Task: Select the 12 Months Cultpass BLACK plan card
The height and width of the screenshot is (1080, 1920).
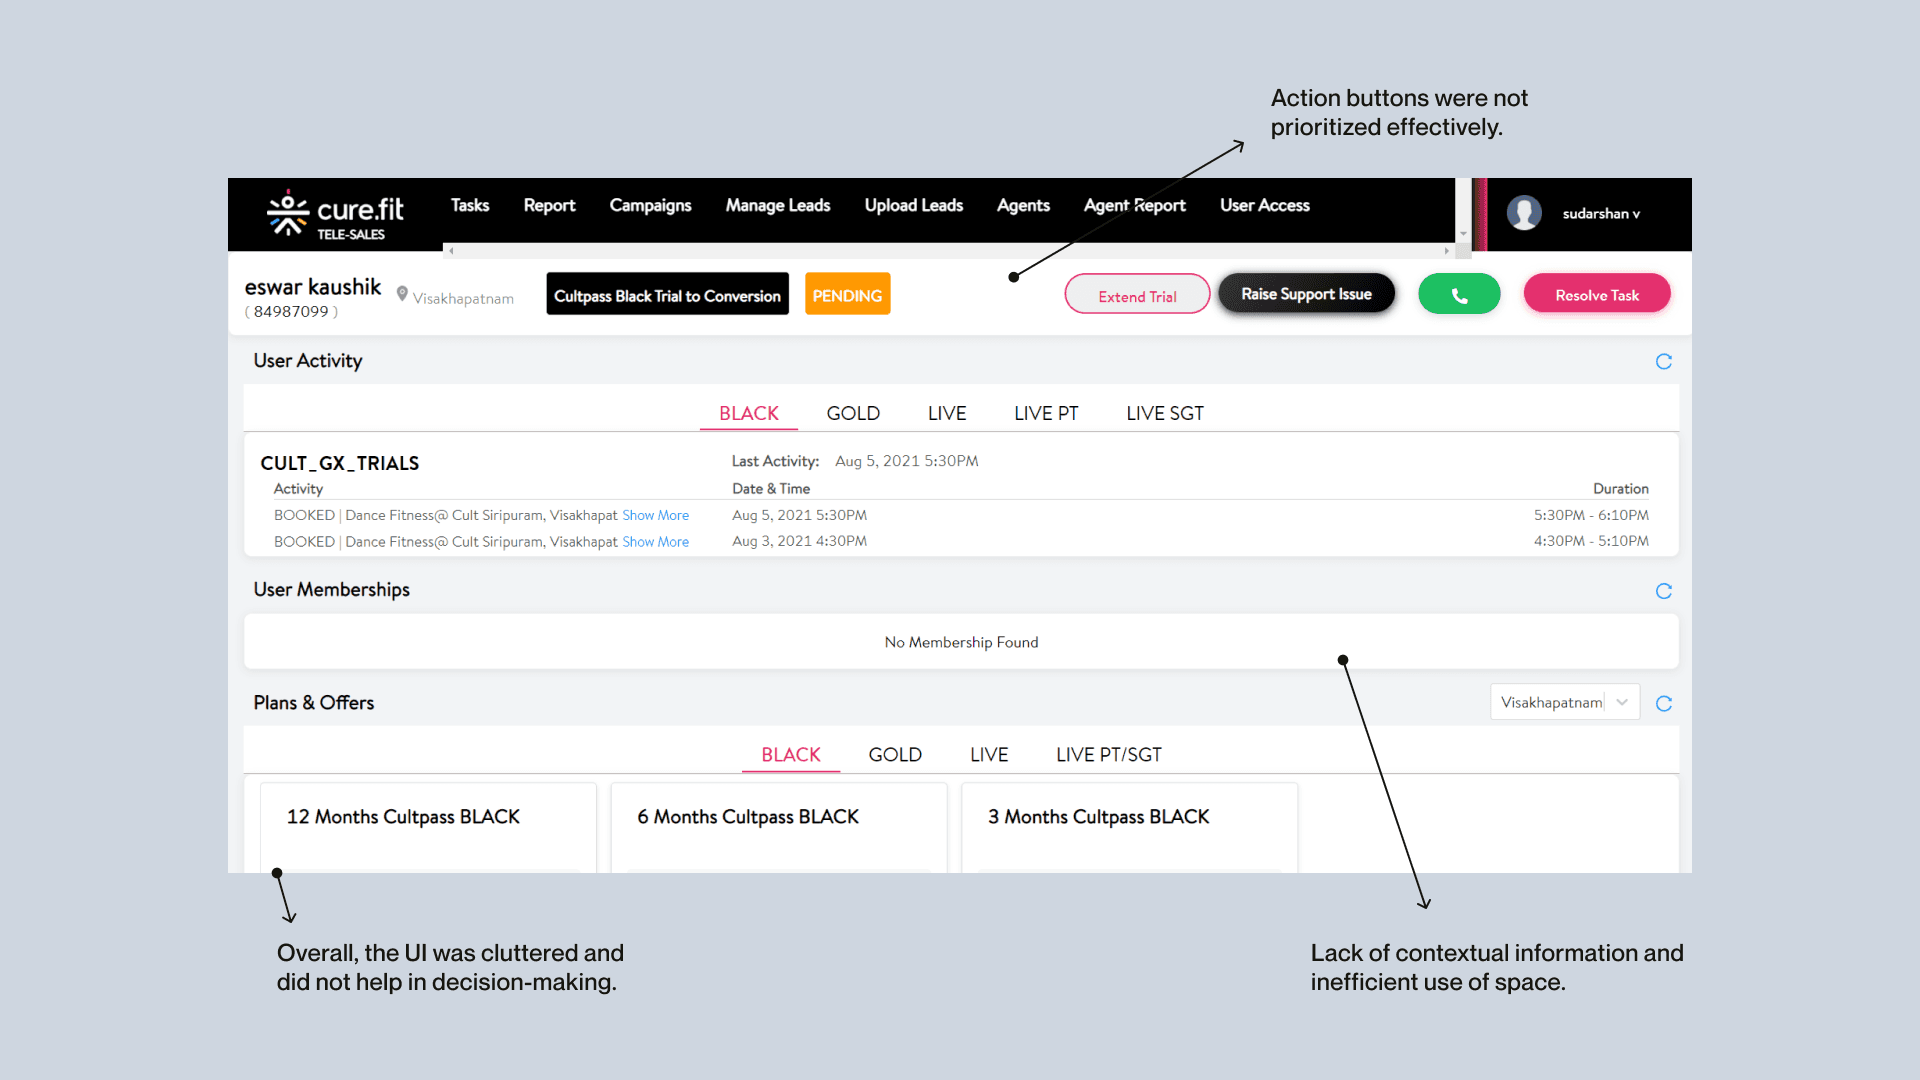Action: 428,828
